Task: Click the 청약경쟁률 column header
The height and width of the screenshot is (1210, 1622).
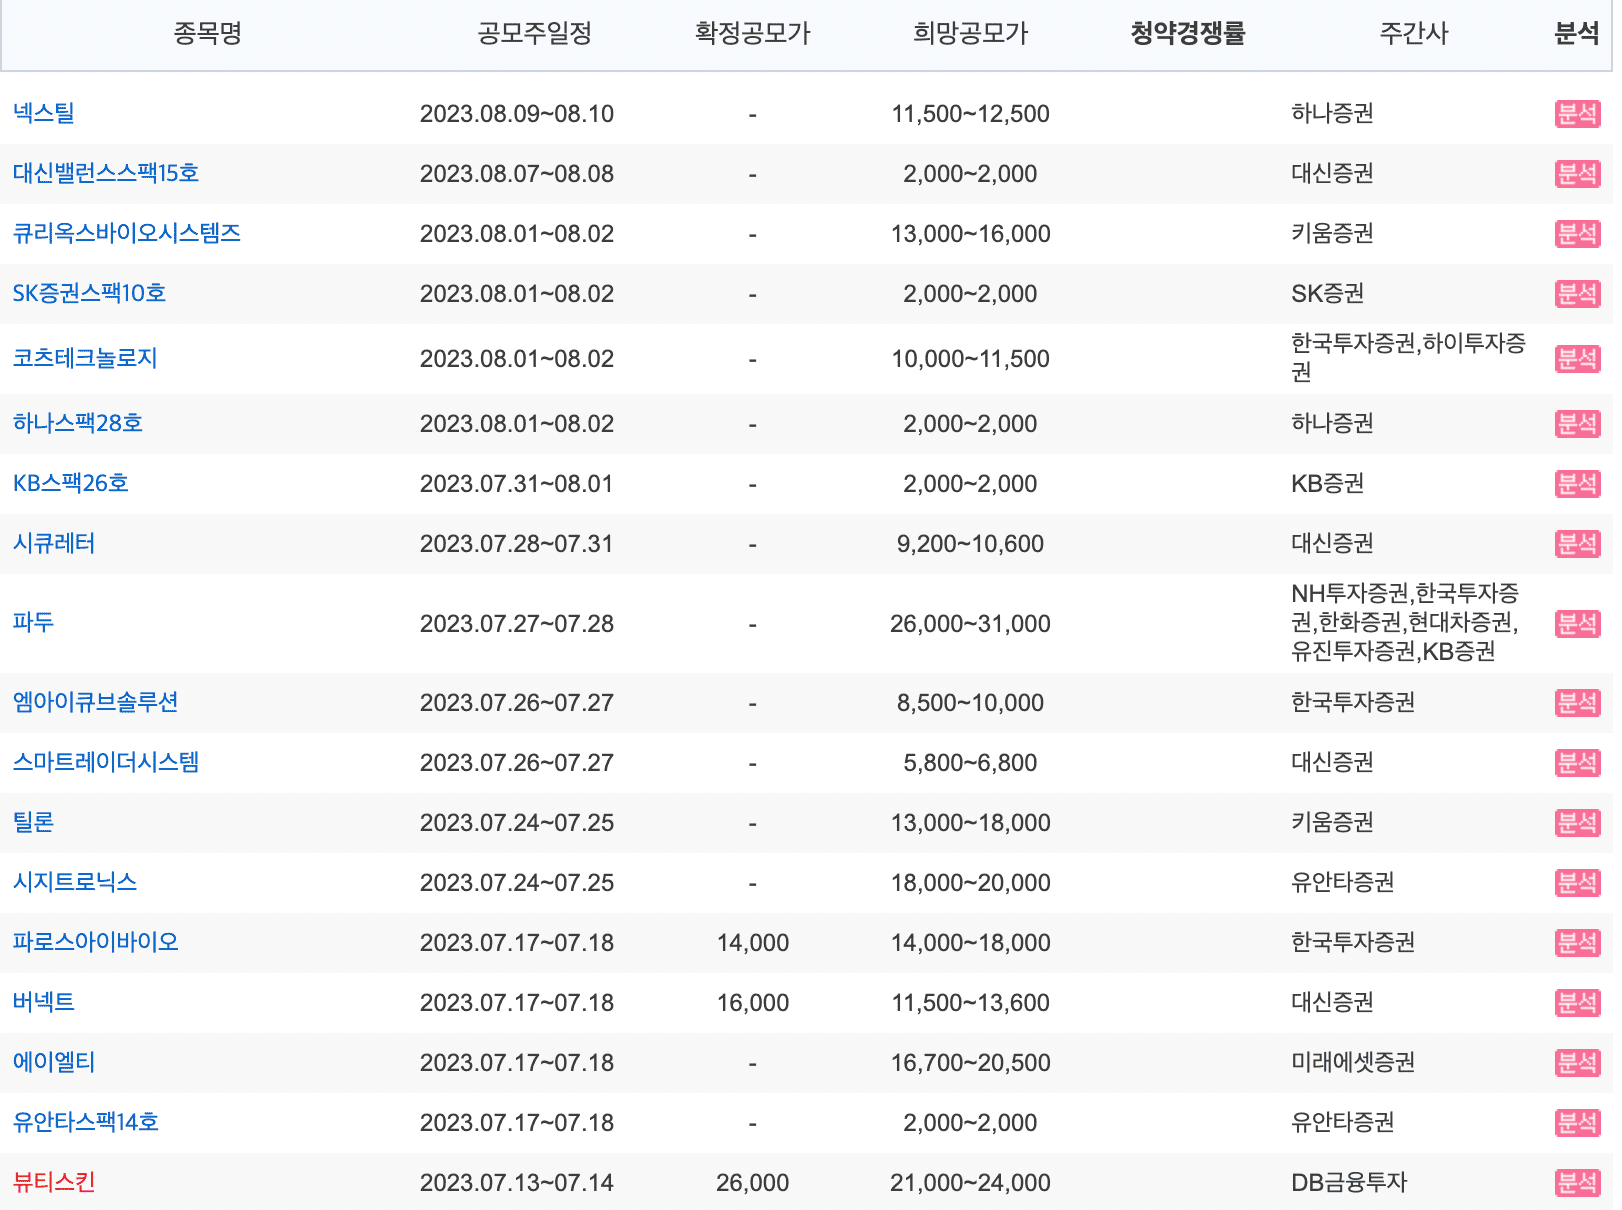Action: coord(1188,34)
